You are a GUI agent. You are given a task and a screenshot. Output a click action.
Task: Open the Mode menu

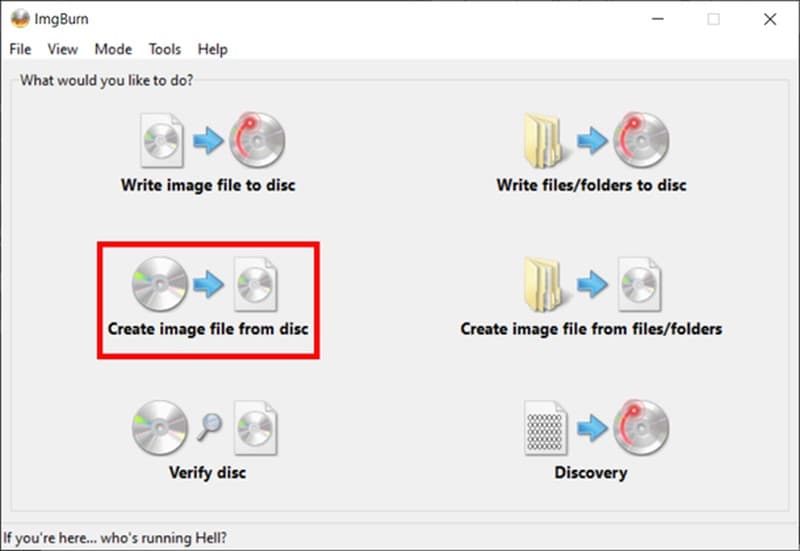(113, 49)
